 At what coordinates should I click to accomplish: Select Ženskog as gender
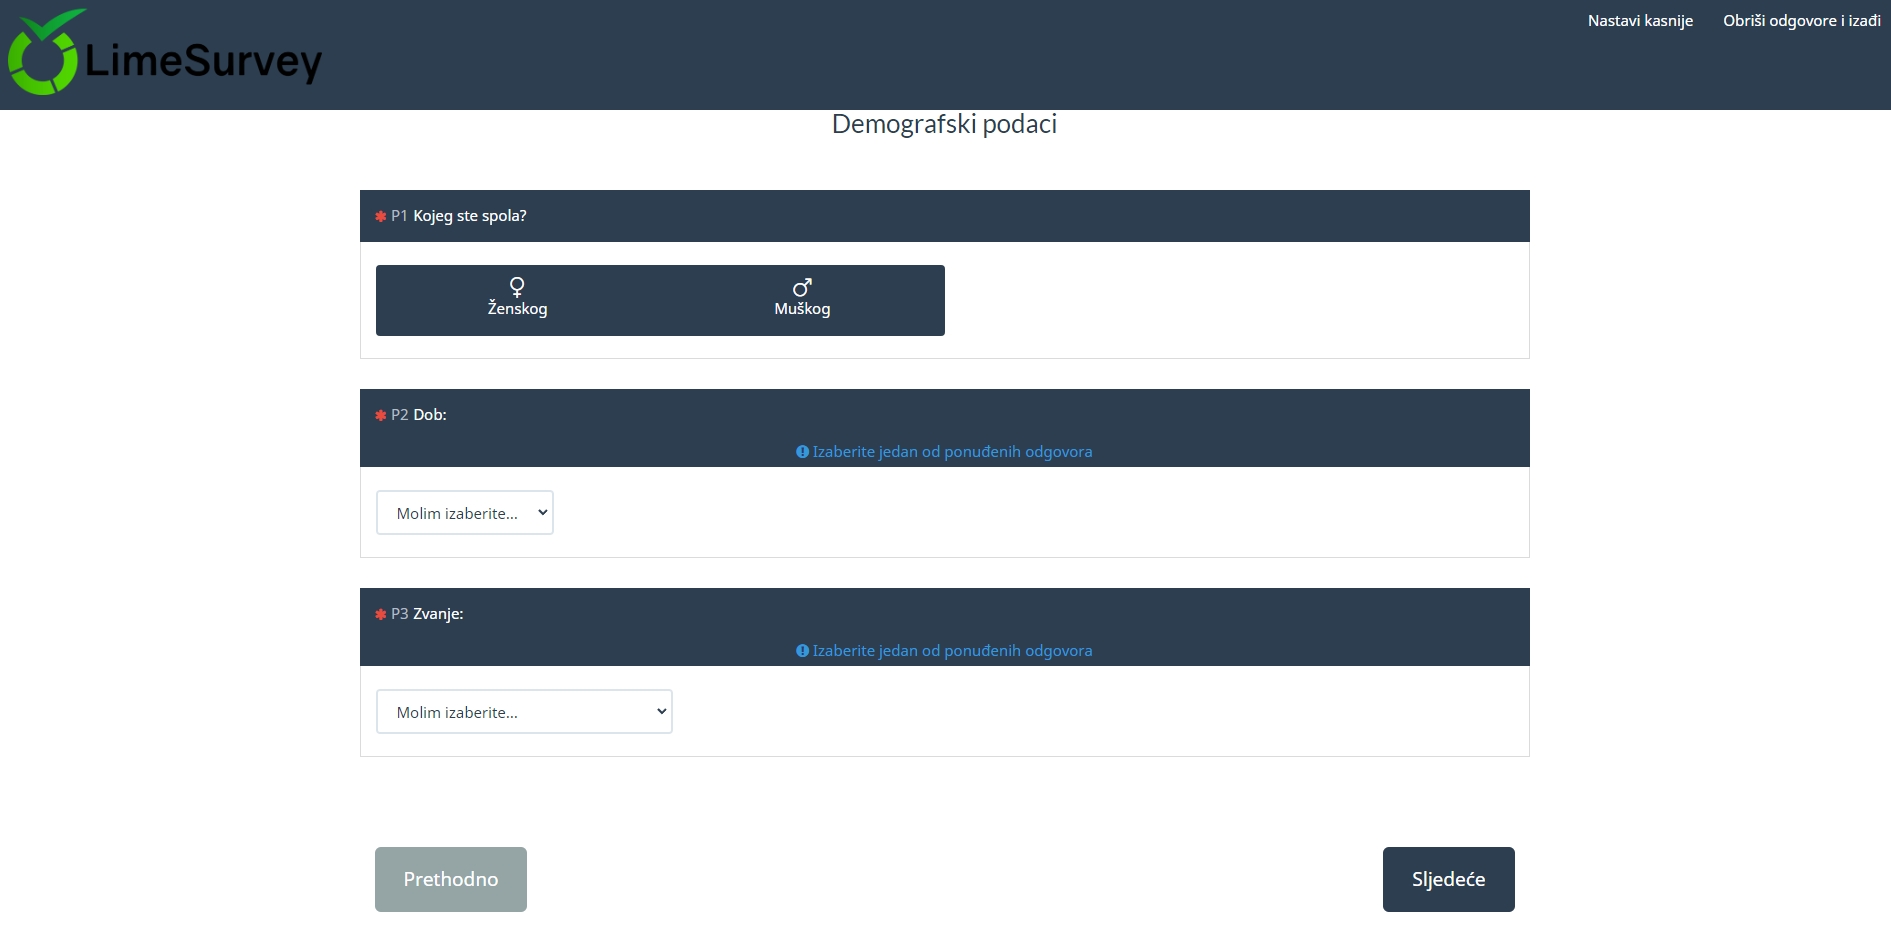coord(517,301)
